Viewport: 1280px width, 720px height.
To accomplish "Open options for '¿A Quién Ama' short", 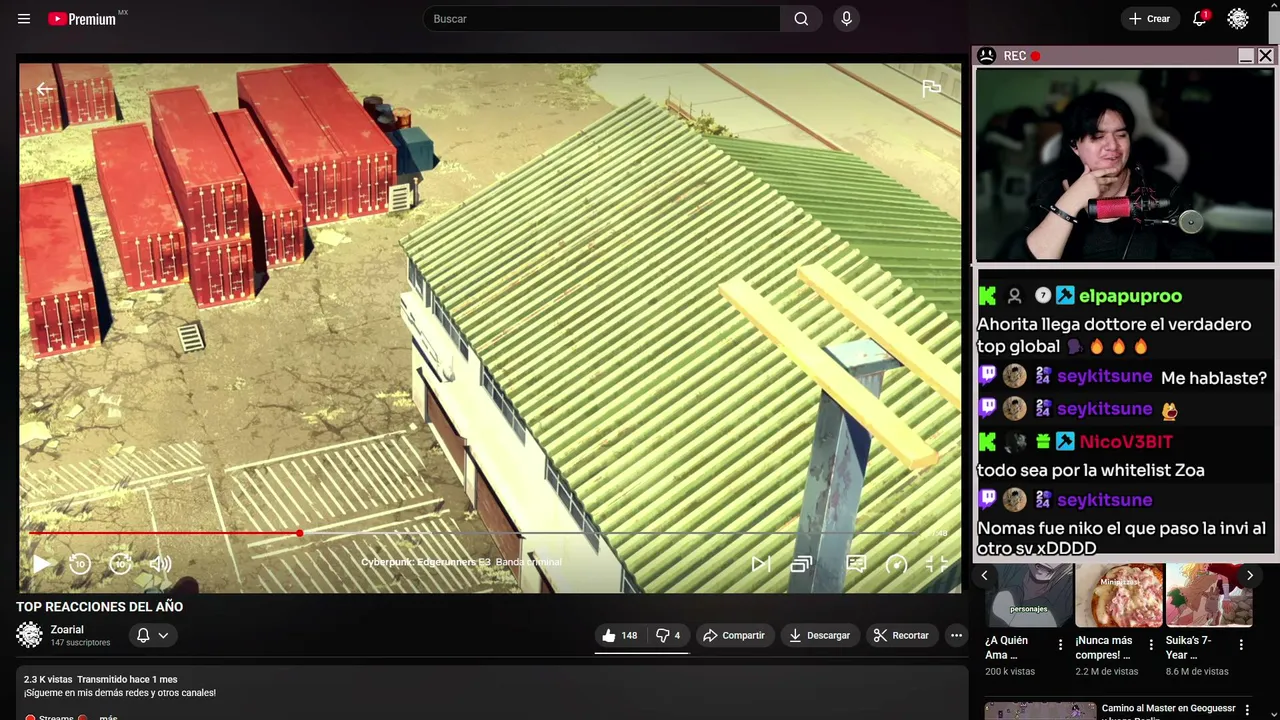I will [x=1061, y=645].
